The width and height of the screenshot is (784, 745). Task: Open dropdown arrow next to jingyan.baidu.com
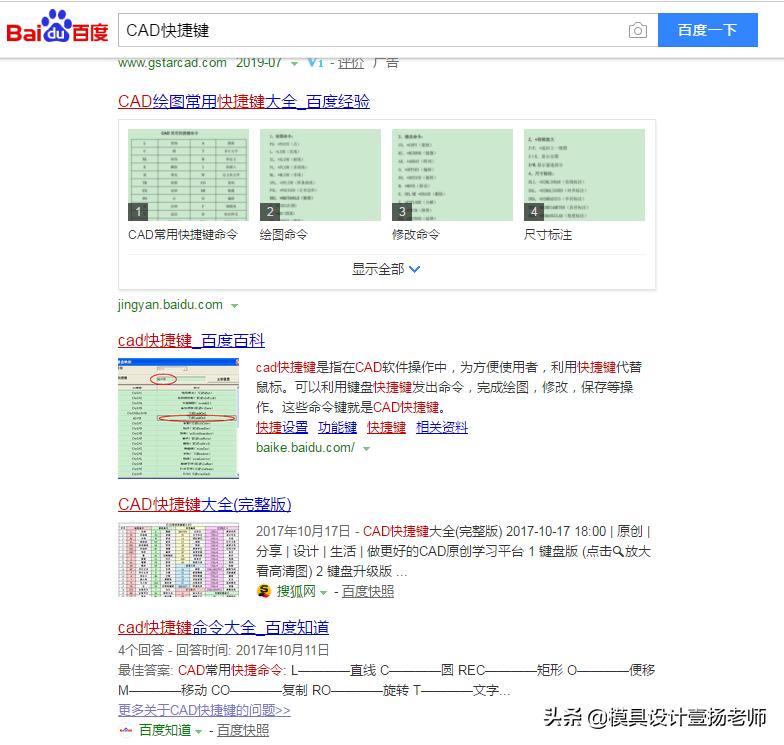click(x=234, y=306)
